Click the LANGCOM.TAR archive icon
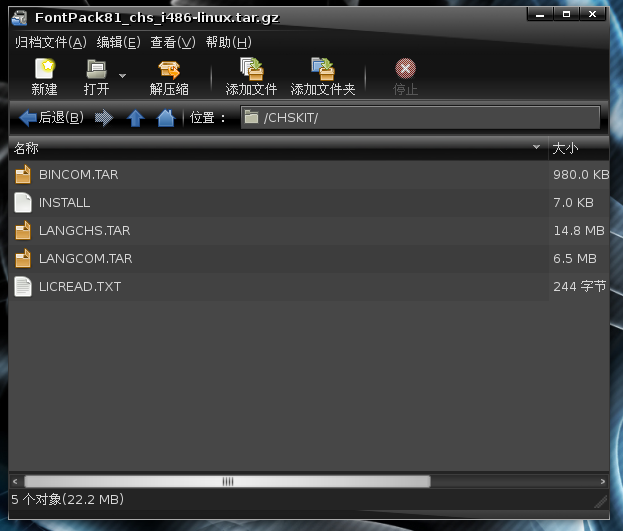Image resolution: width=623 pixels, height=531 pixels. pos(23,259)
